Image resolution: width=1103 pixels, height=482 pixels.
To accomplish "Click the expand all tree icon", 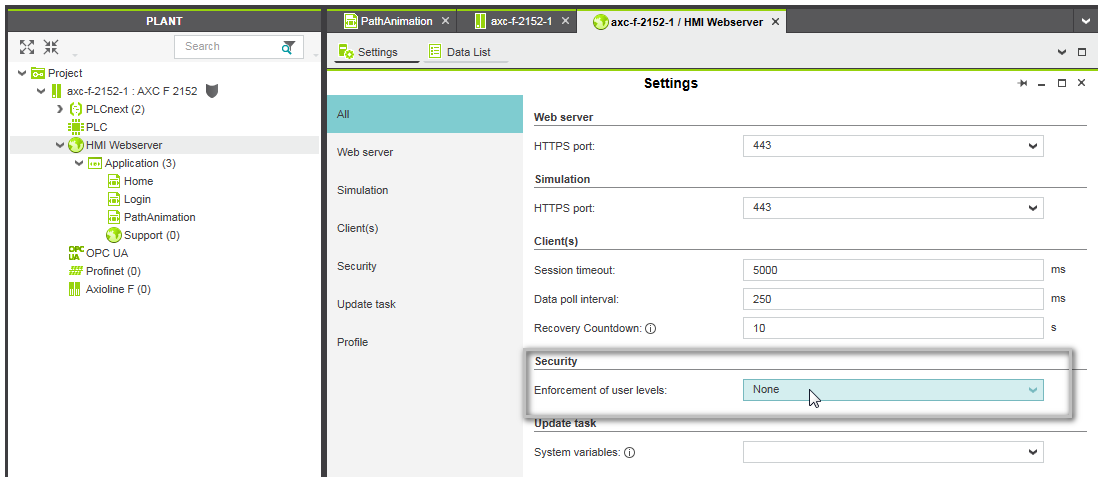I will coord(27,47).
